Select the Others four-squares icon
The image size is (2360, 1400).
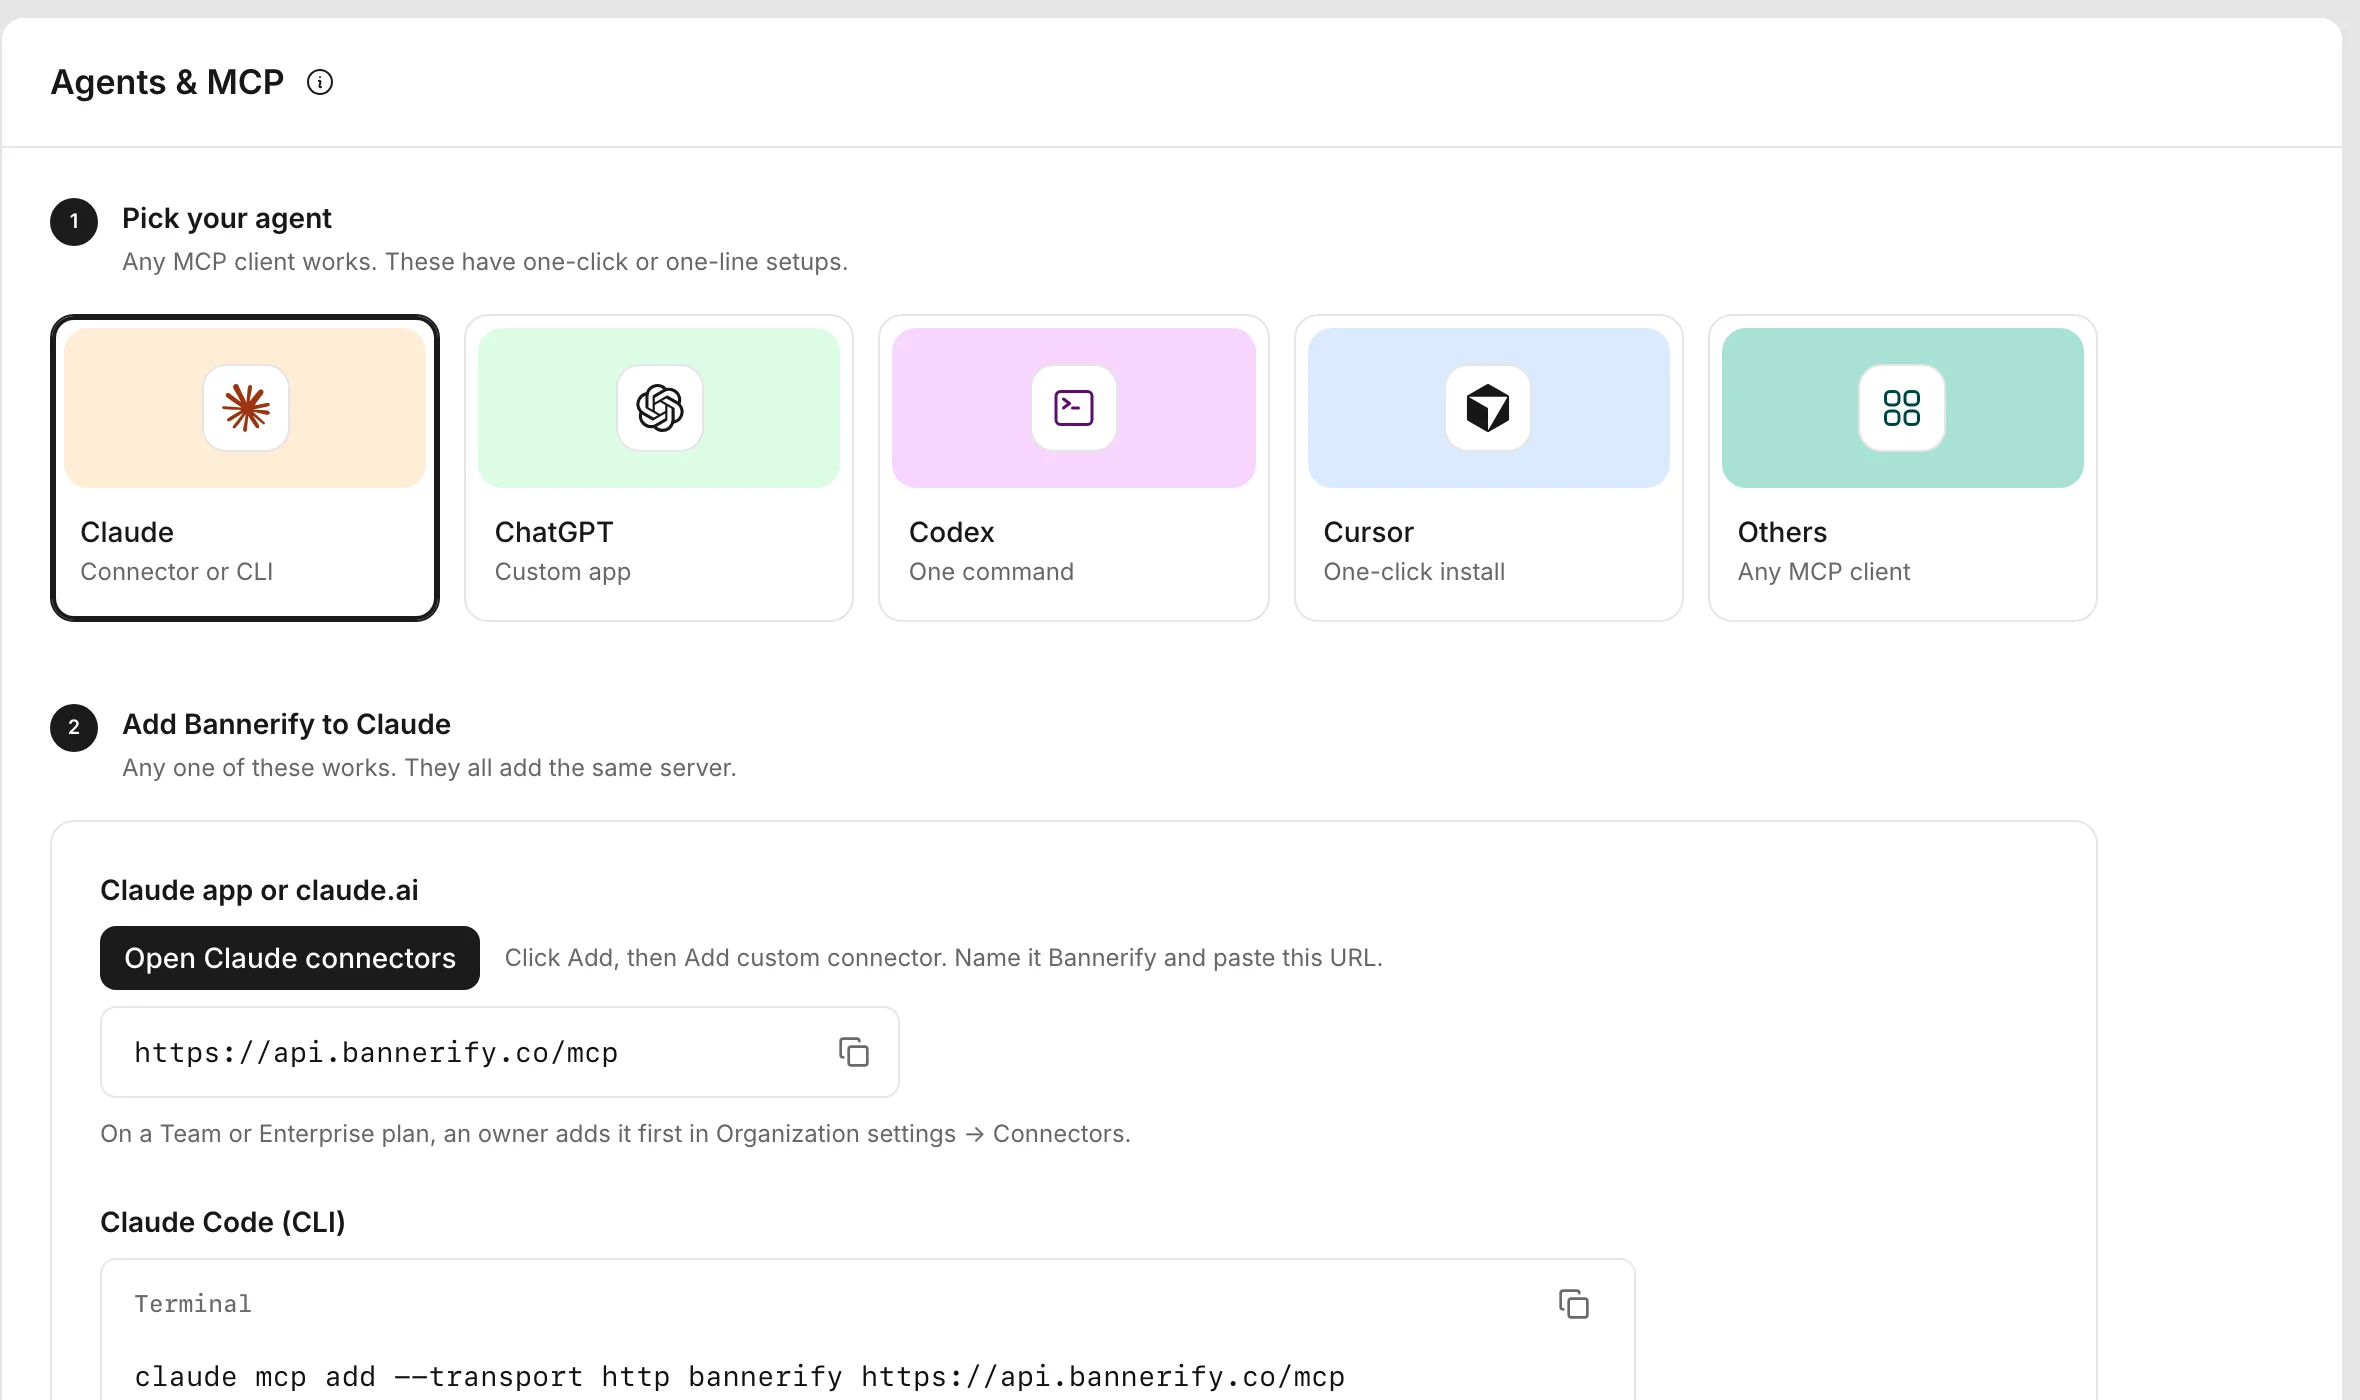(1902, 408)
